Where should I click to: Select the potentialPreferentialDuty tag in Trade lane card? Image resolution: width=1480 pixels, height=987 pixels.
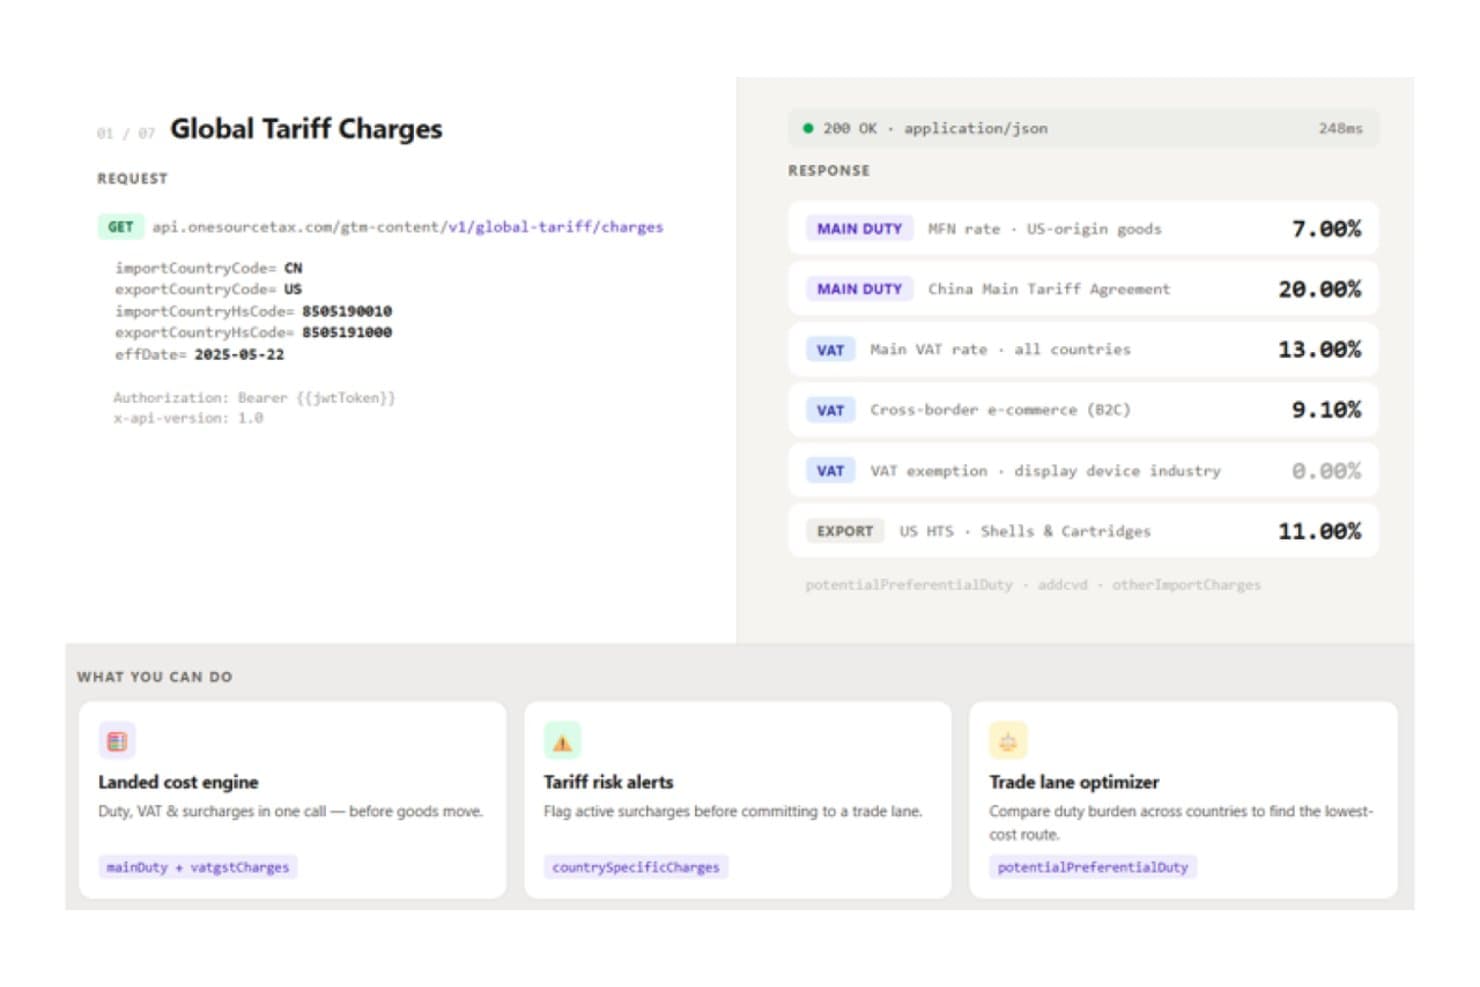pyautogui.click(x=1093, y=867)
